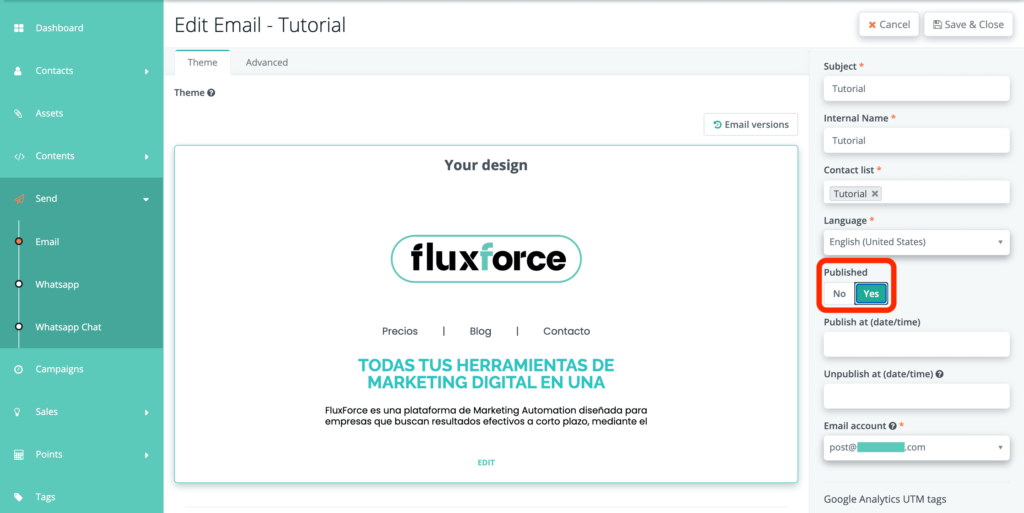Expand the Contacts menu arrow
Viewport: 1024px width, 513px height.
tap(146, 71)
